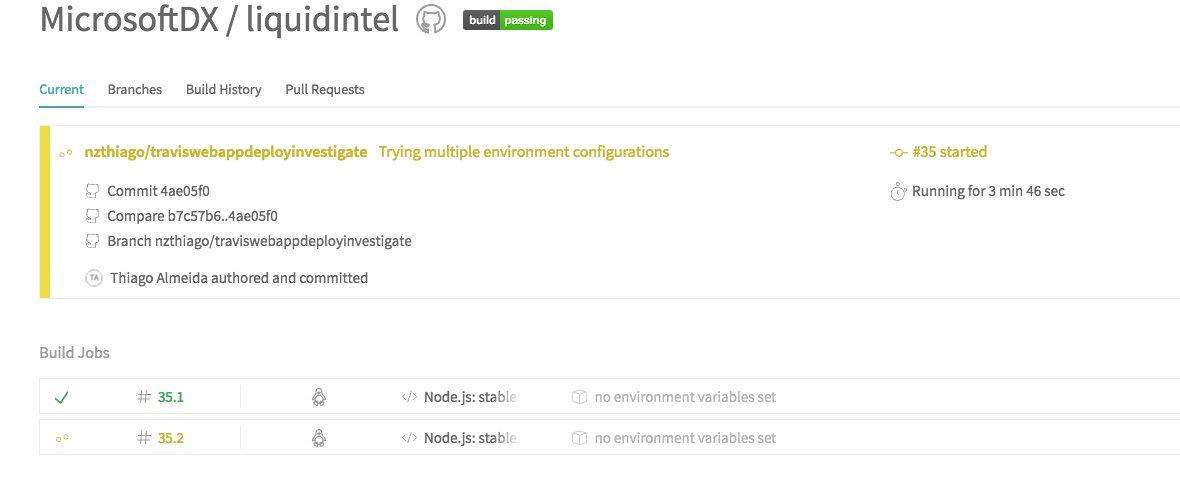Click the stopwatch icon beside Running for
Image resolution: width=1180 pixels, height=479 pixels.
click(898, 192)
